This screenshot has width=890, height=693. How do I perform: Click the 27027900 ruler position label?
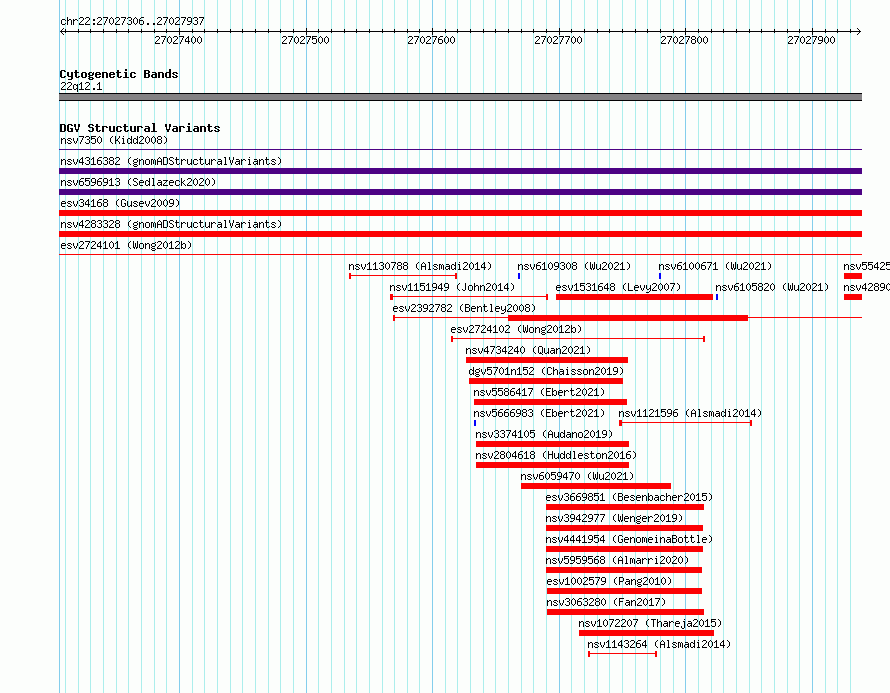click(812, 40)
